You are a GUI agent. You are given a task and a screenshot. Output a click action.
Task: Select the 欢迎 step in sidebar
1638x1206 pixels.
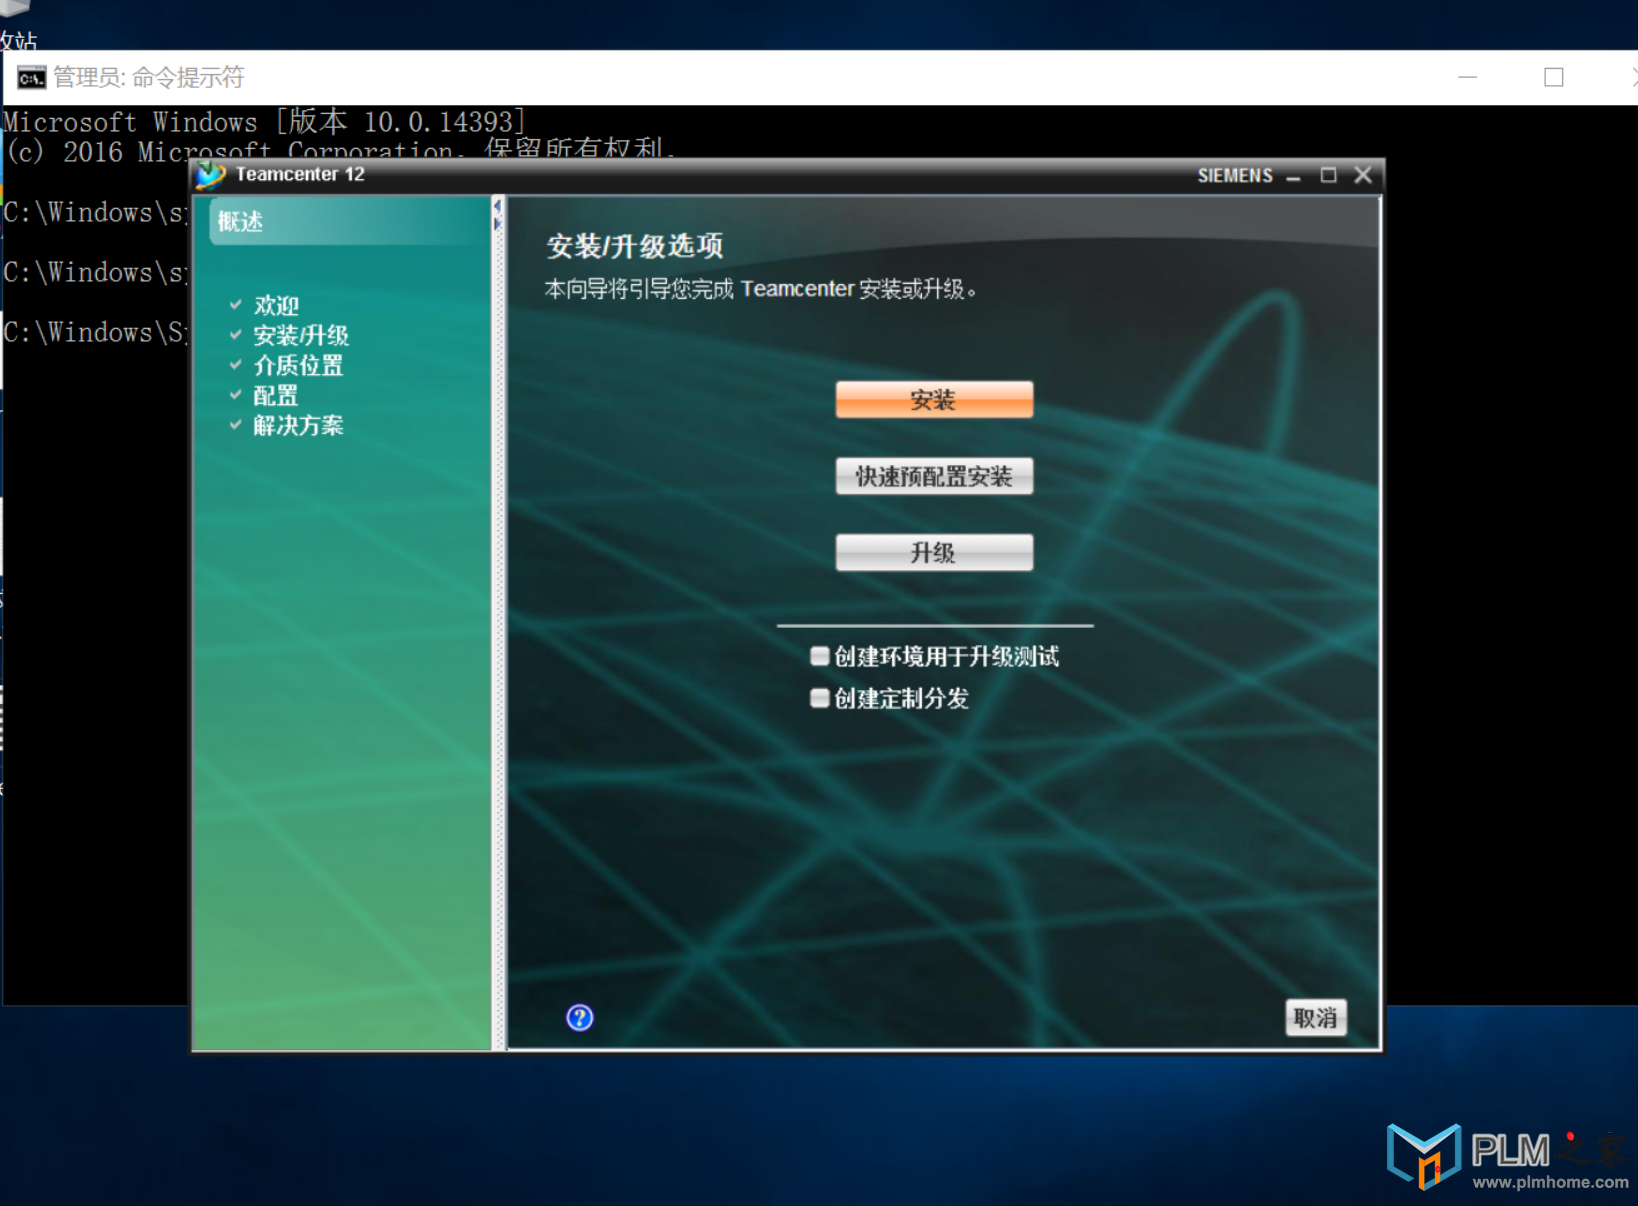point(276,305)
